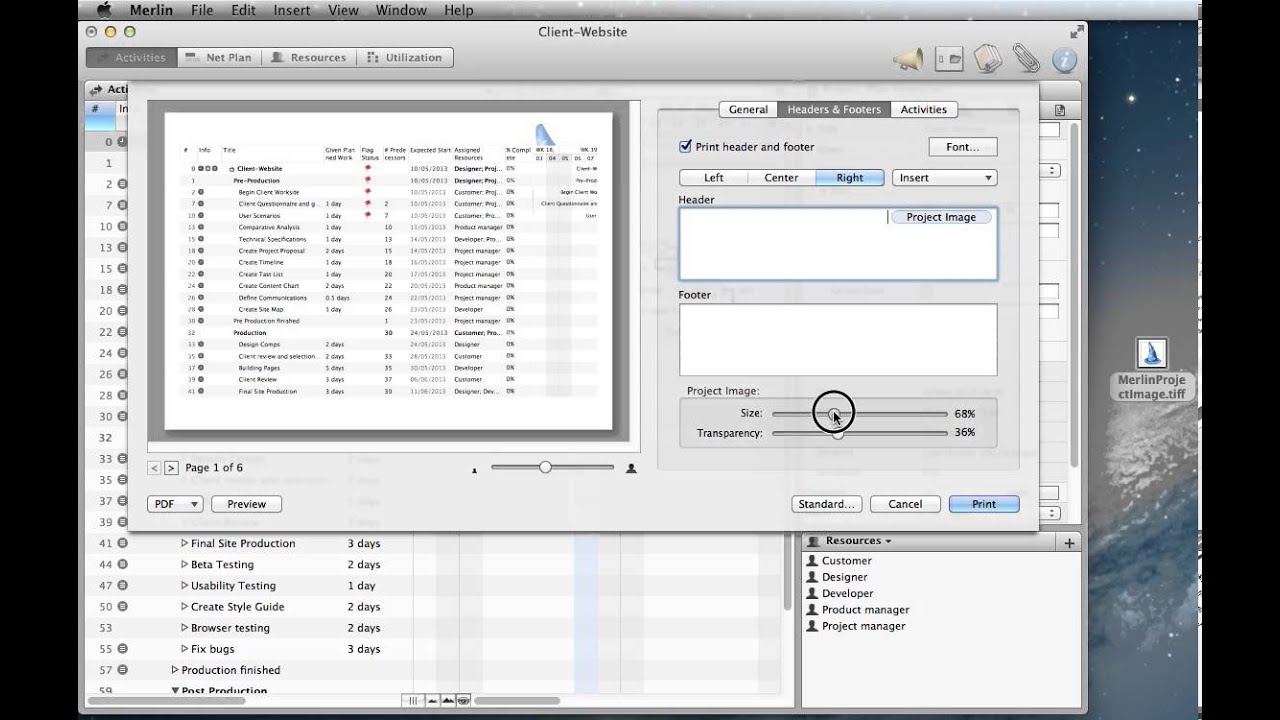Viewport: 1280px width, 720px height.
Task: Open the Resources panel dropdown
Action: [x=858, y=541]
